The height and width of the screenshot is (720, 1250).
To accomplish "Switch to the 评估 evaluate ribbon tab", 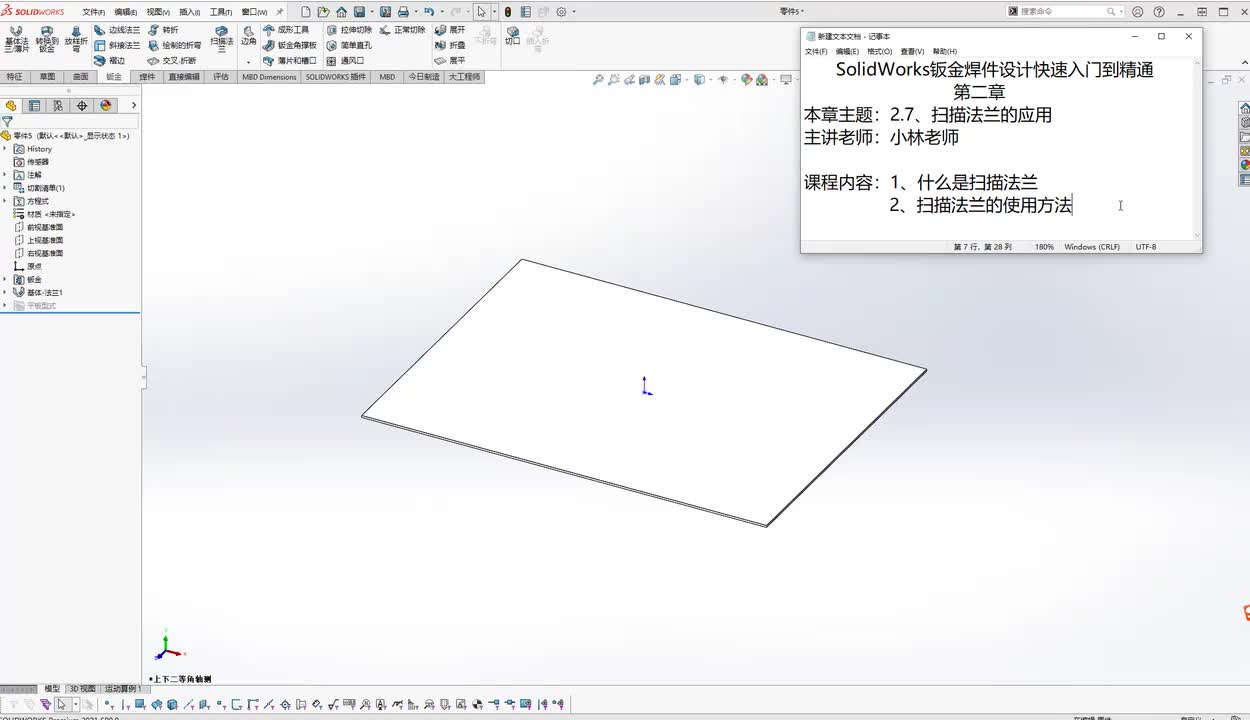I will (x=221, y=76).
